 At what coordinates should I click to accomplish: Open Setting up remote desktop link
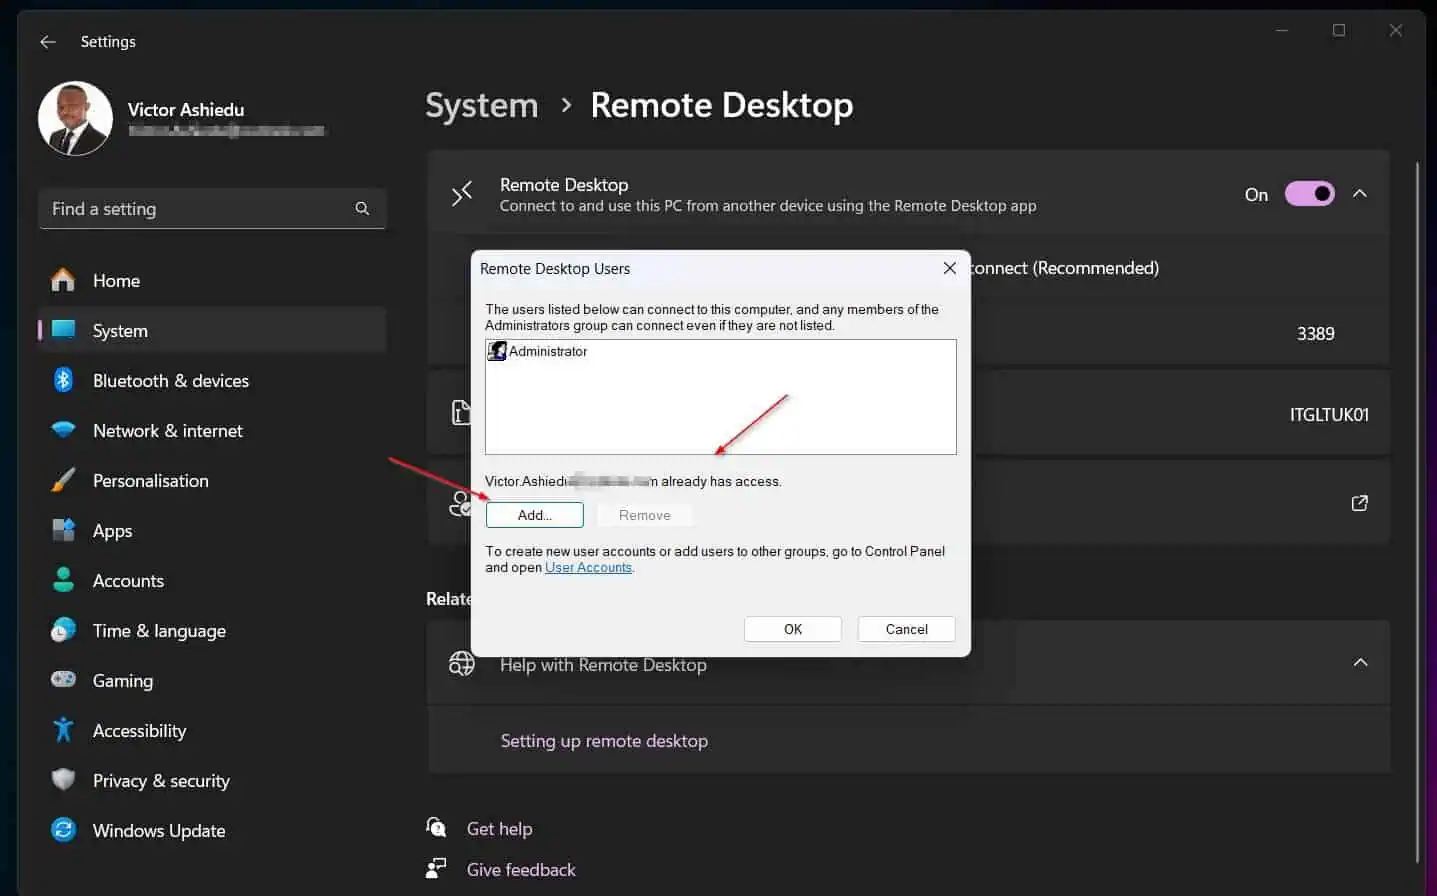tap(604, 741)
